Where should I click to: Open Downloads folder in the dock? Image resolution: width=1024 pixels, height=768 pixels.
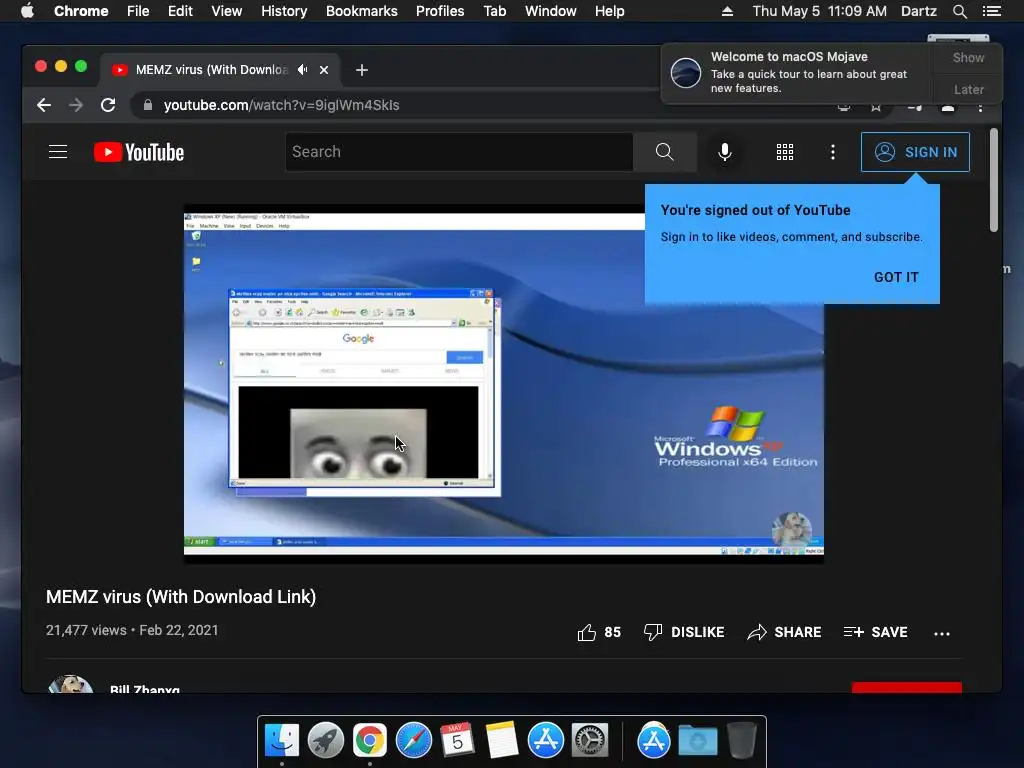coord(697,740)
